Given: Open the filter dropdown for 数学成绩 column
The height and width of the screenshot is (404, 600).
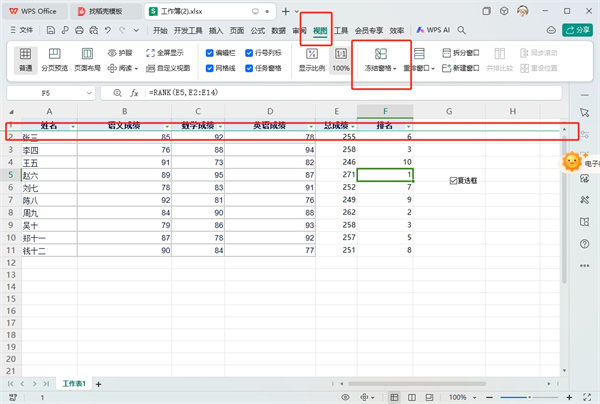Looking at the screenshot, I should 220,127.
